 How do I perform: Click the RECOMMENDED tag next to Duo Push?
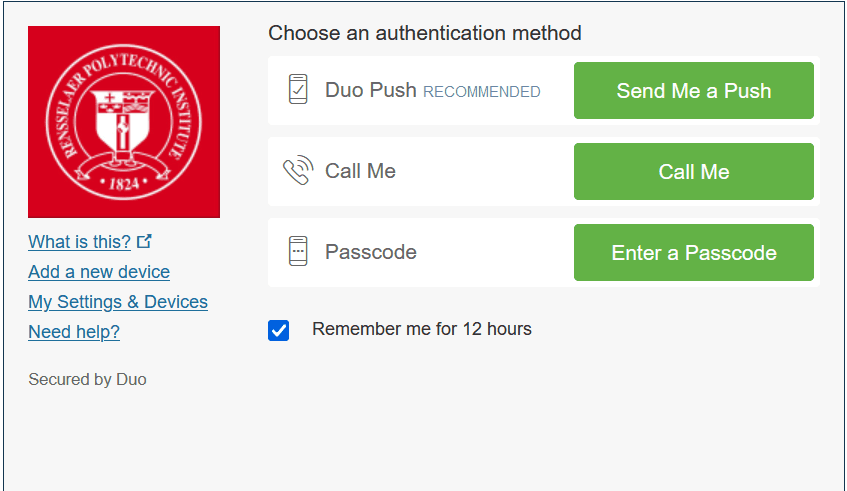tap(482, 92)
